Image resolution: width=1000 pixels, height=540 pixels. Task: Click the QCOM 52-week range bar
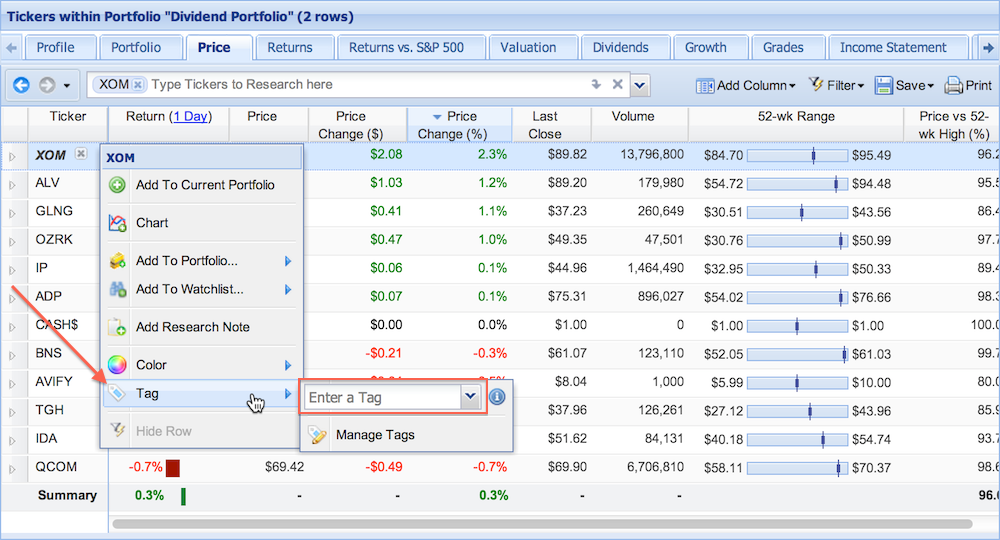click(x=797, y=469)
